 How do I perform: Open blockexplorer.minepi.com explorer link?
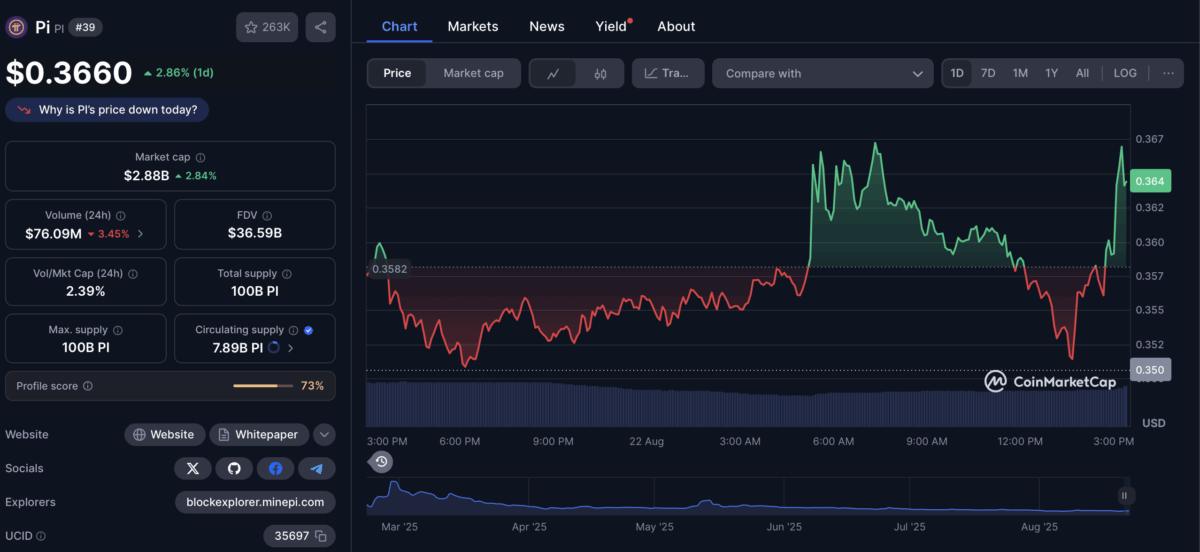[x=255, y=502]
